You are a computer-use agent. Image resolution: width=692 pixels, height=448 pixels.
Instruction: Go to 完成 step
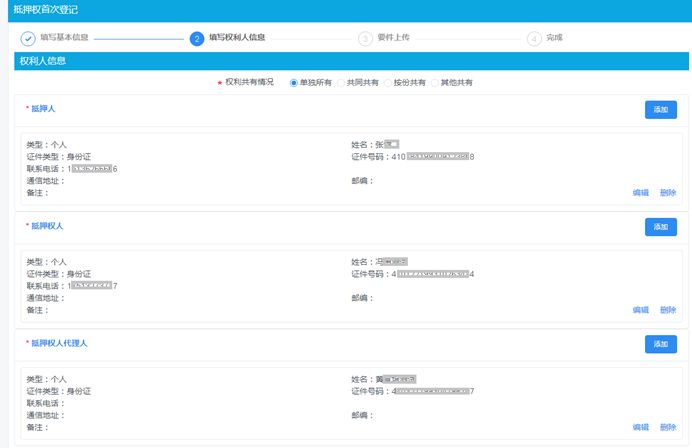click(x=554, y=38)
